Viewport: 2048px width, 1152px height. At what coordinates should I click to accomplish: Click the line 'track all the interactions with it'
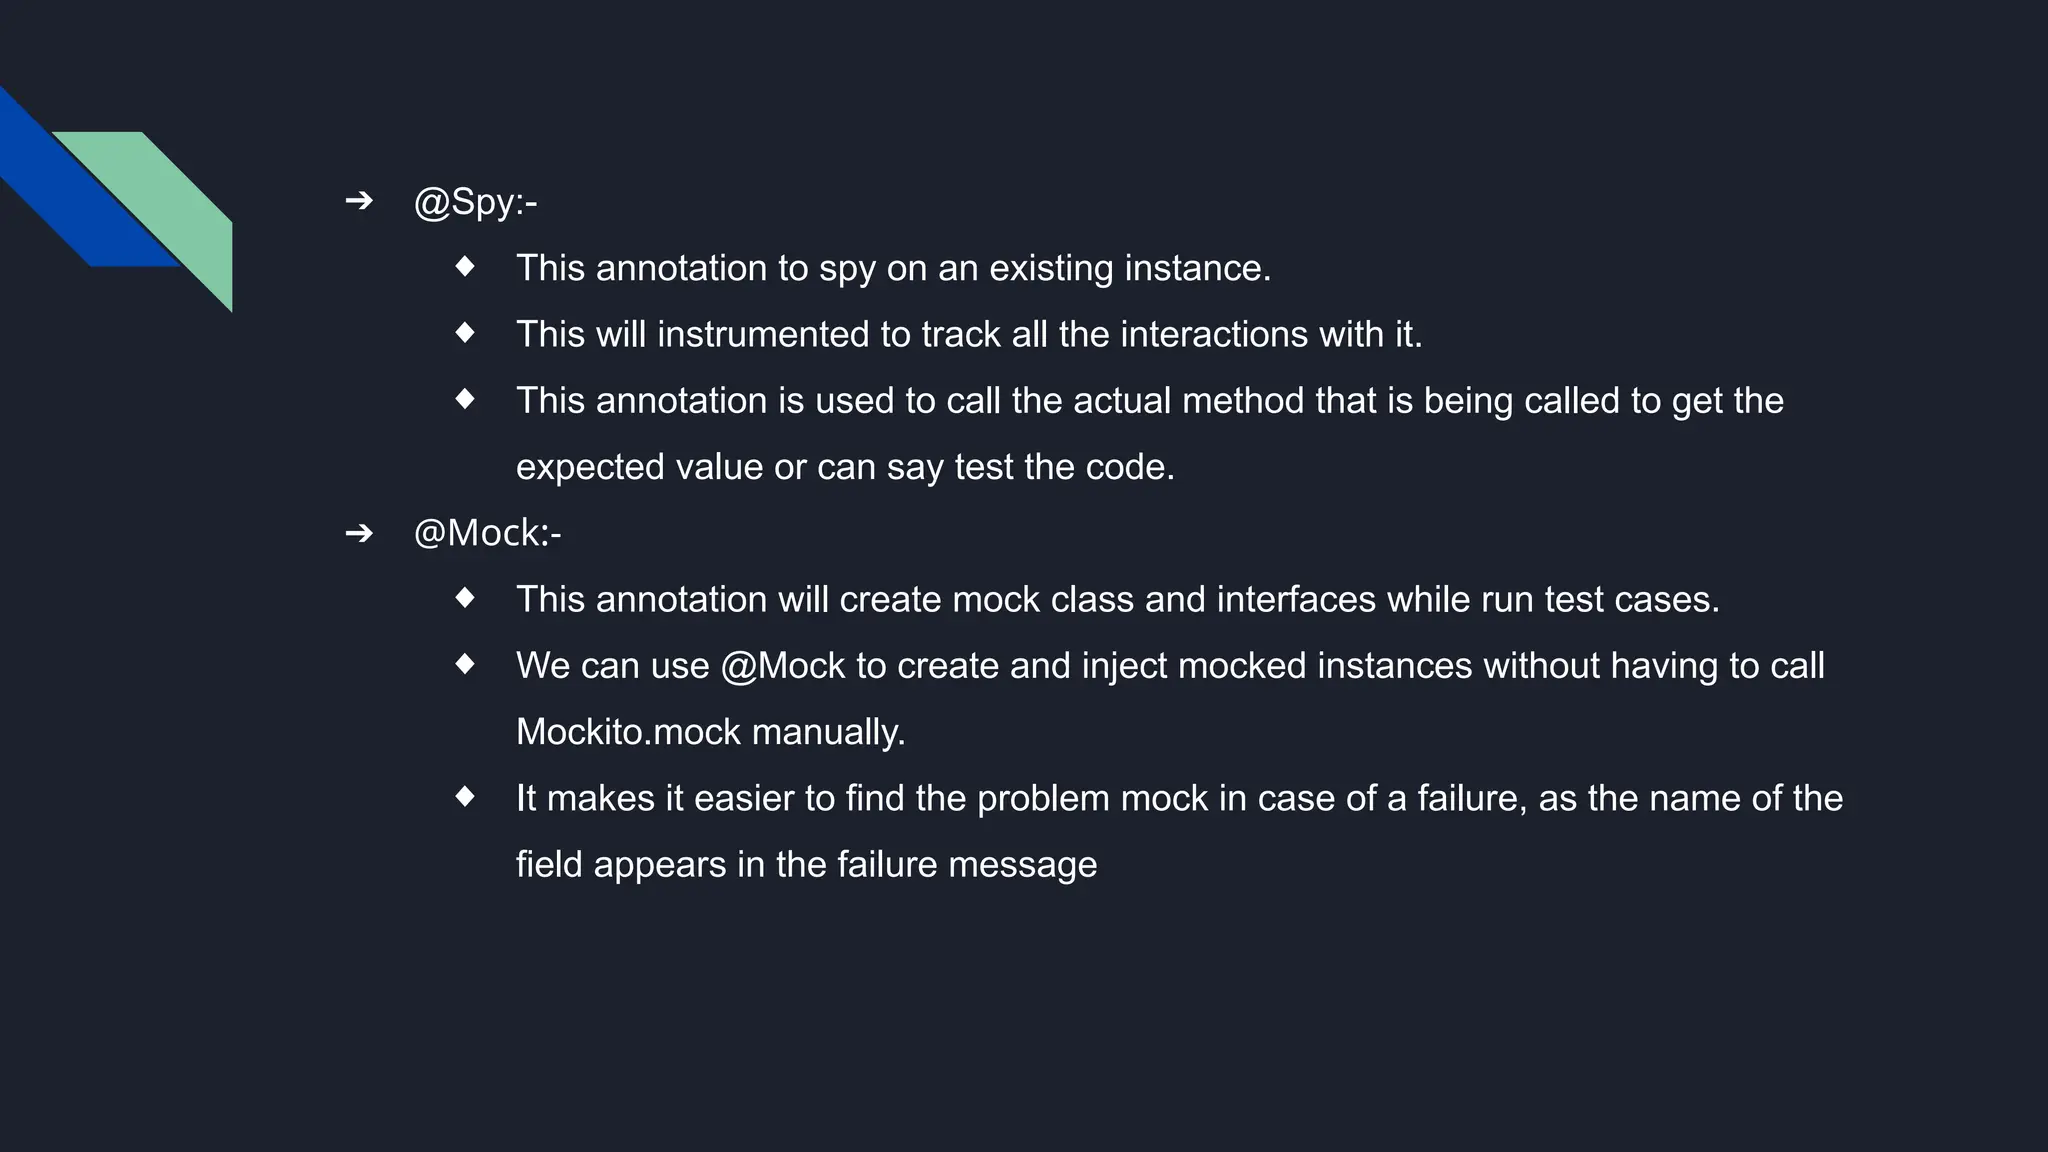pyautogui.click(x=969, y=335)
